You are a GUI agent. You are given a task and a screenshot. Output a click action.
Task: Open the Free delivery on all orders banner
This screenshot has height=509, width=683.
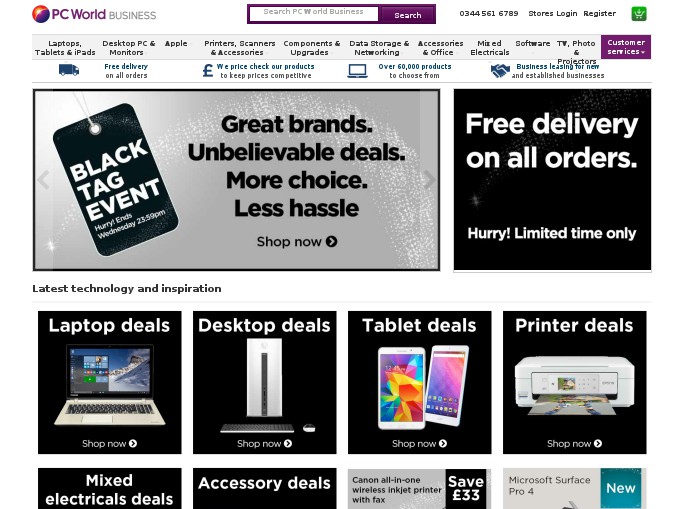point(552,179)
